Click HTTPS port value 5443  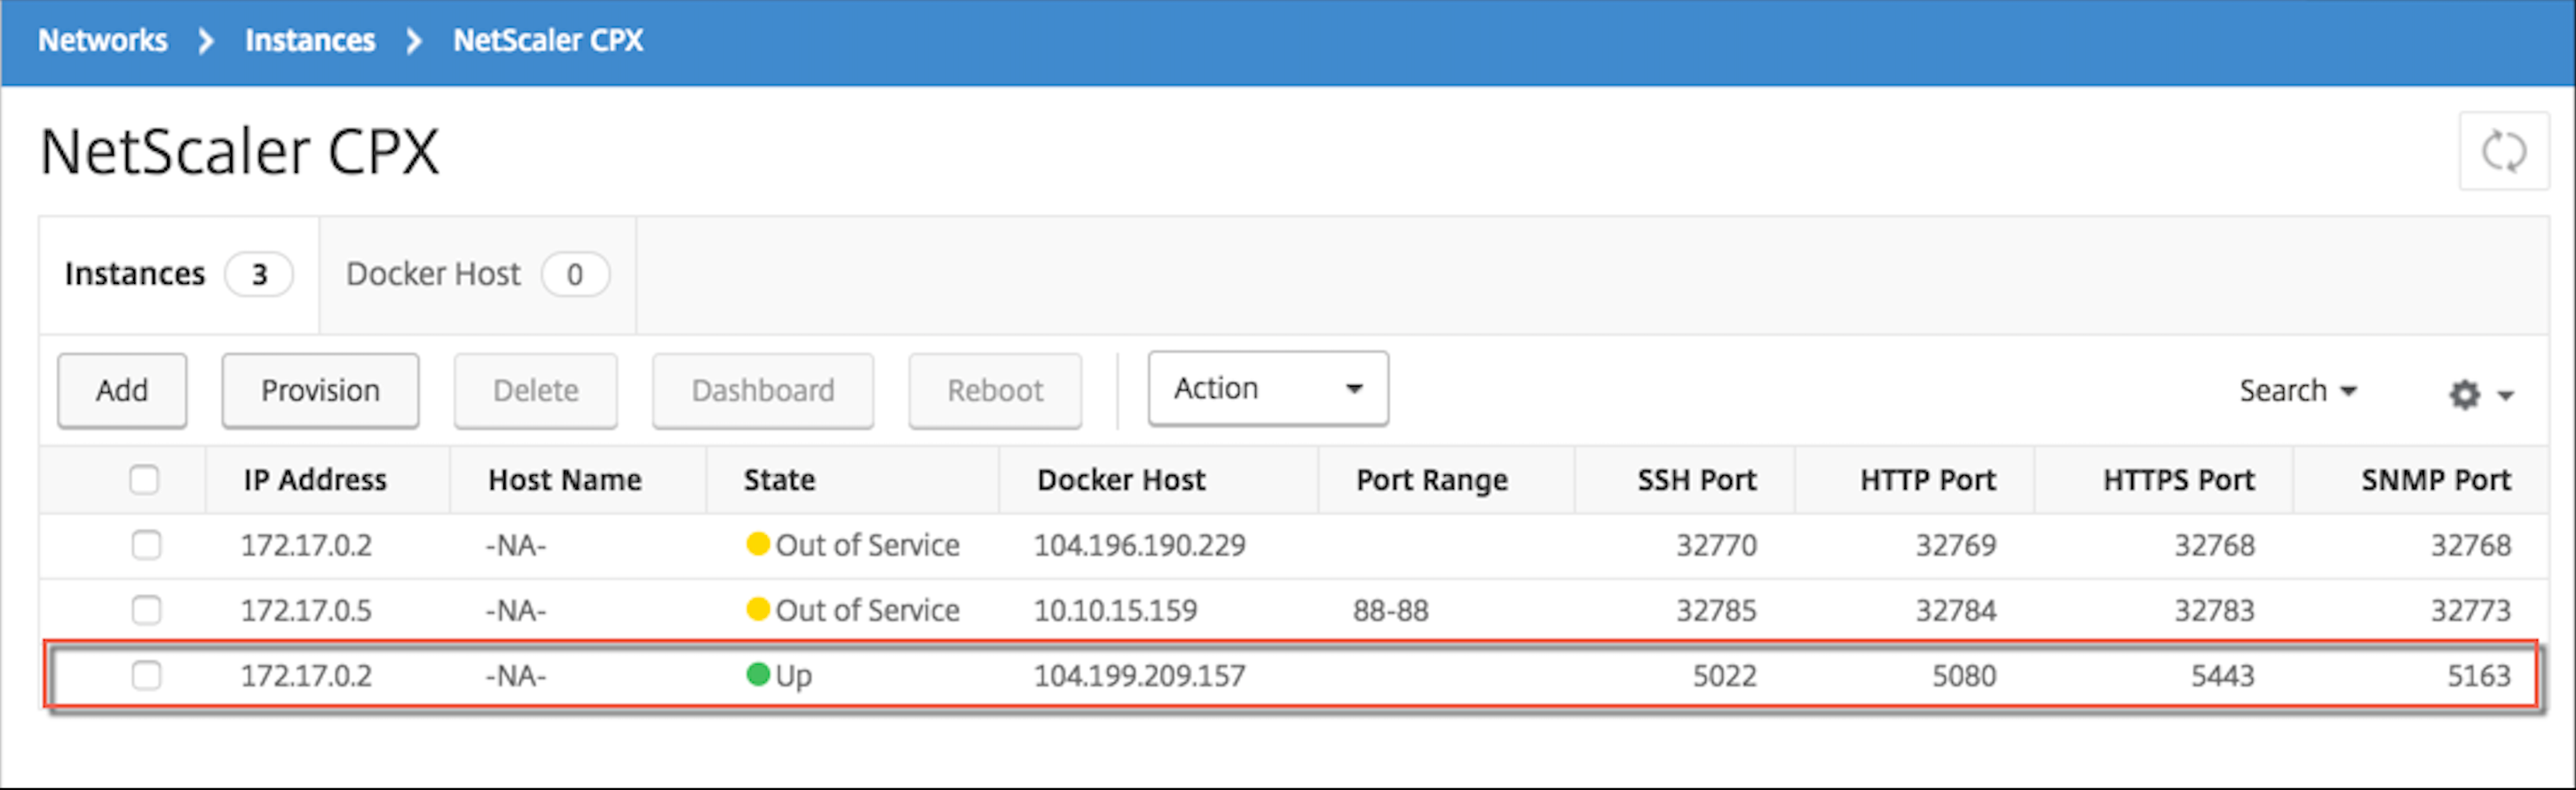[x=2223, y=676]
